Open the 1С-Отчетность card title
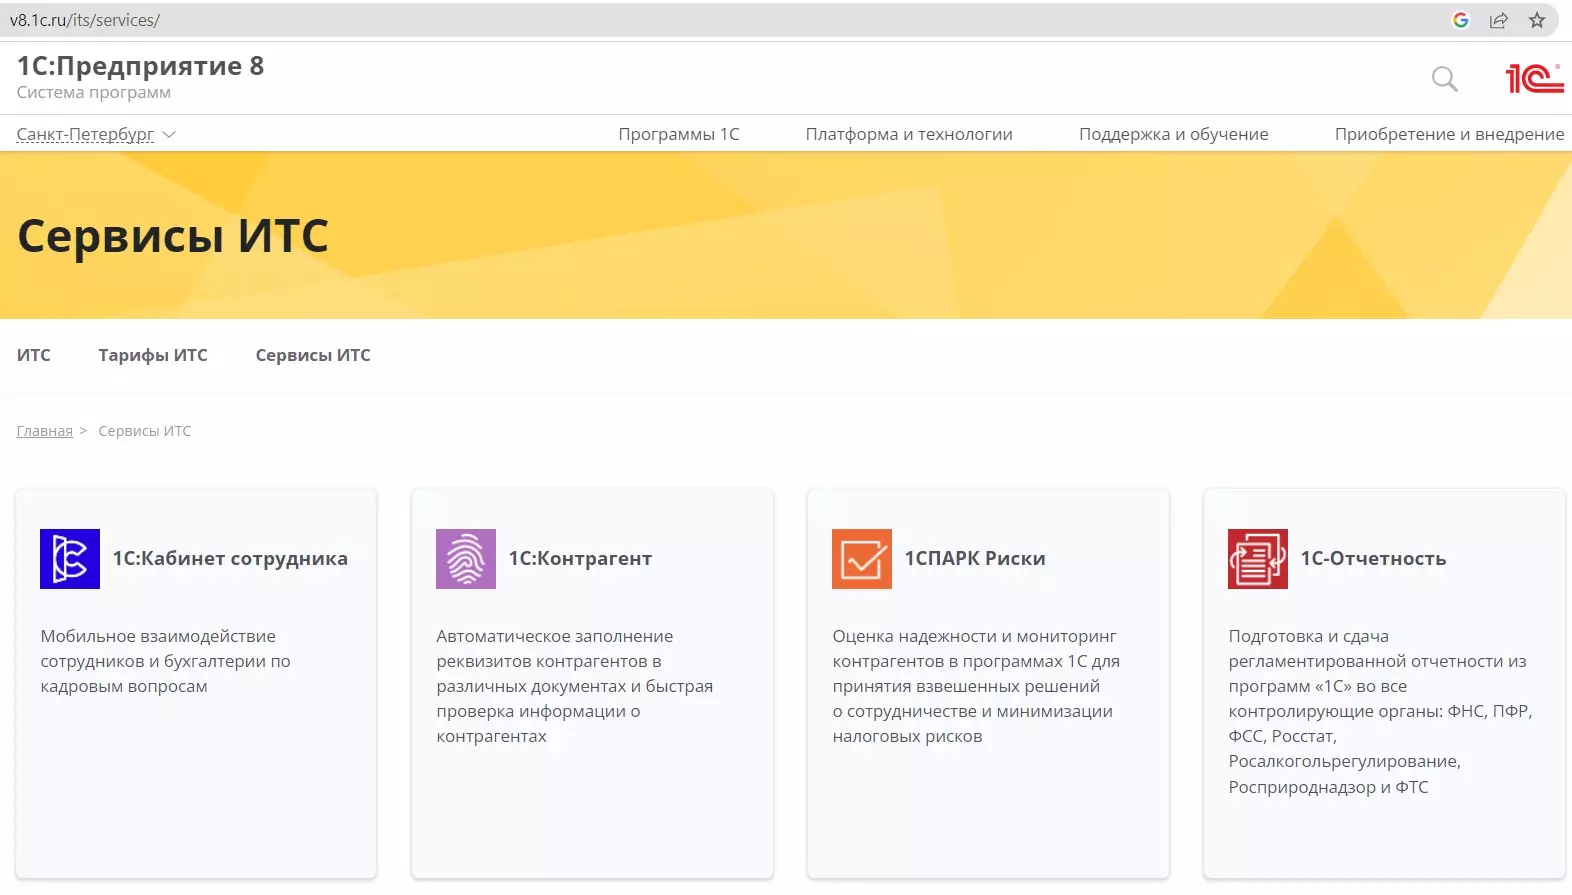Viewport: 1572px width, 895px height. 1373,559
